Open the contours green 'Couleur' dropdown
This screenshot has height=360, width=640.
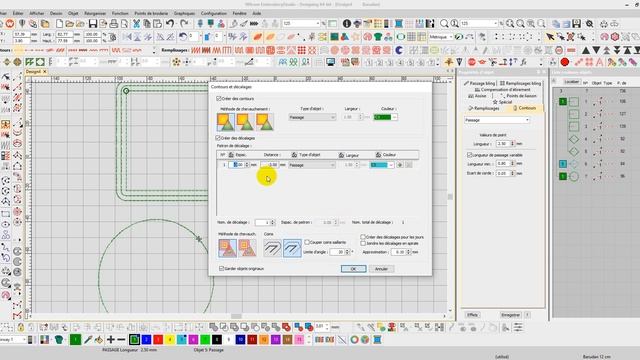tap(385, 118)
